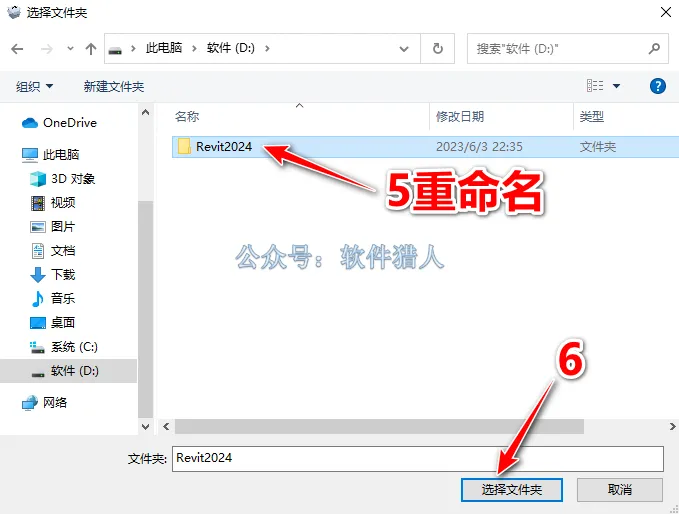Click the 文件夹 type cell

tap(598, 147)
